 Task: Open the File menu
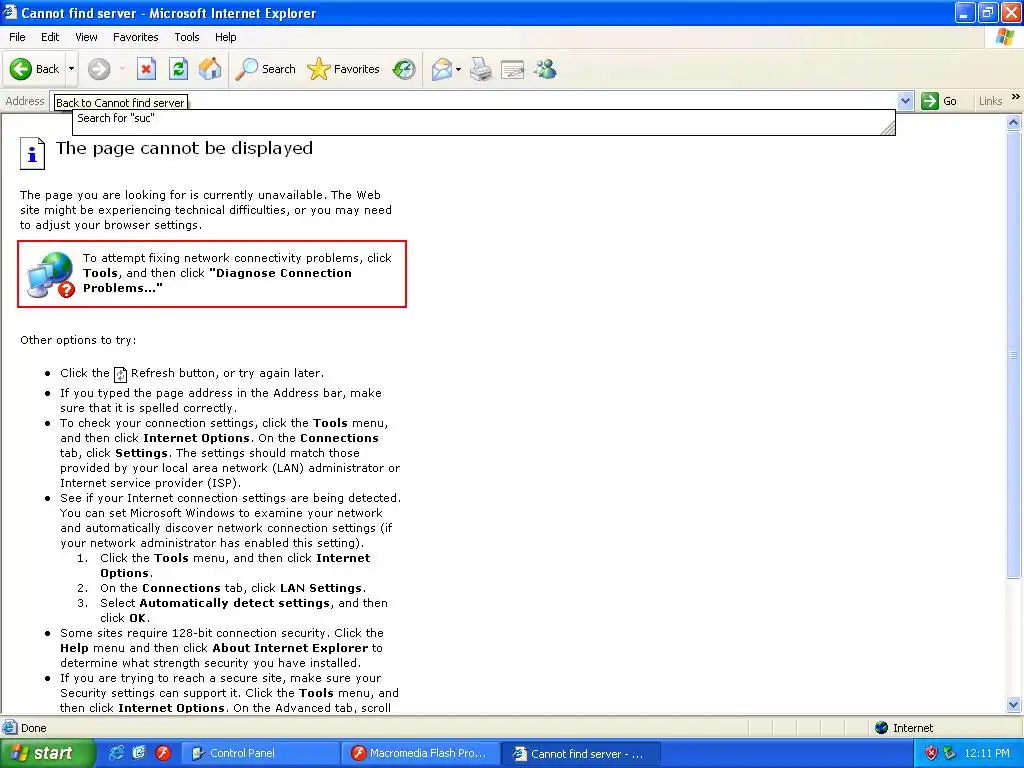[x=18, y=37]
